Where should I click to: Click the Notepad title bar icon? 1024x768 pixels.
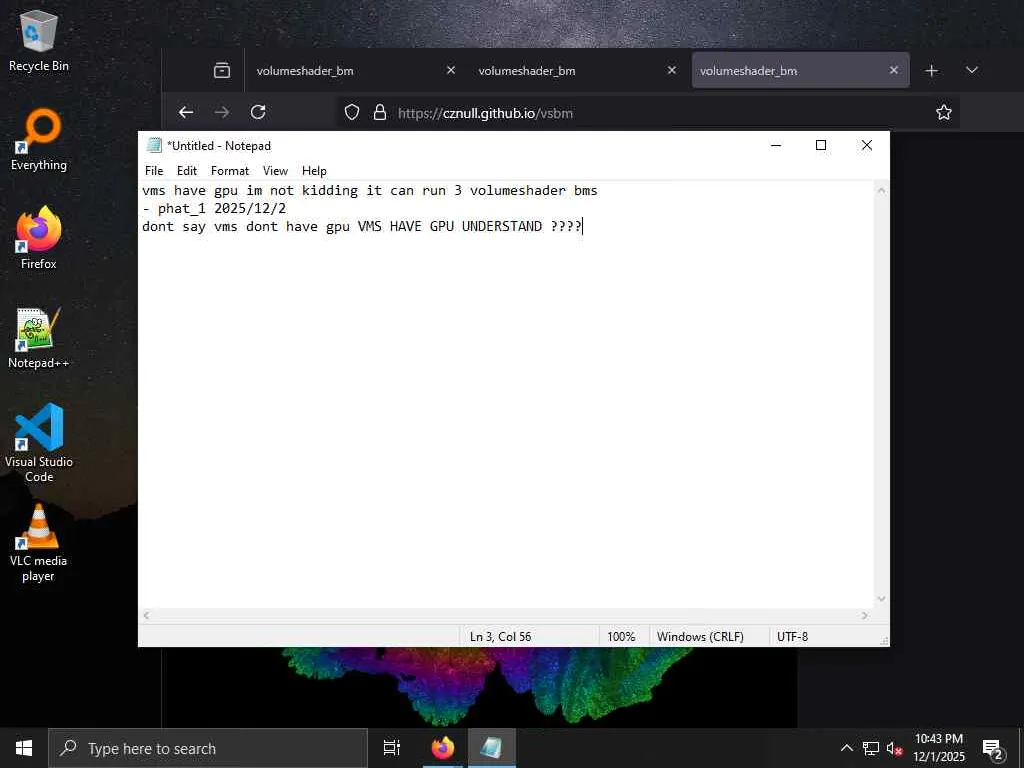coord(154,145)
